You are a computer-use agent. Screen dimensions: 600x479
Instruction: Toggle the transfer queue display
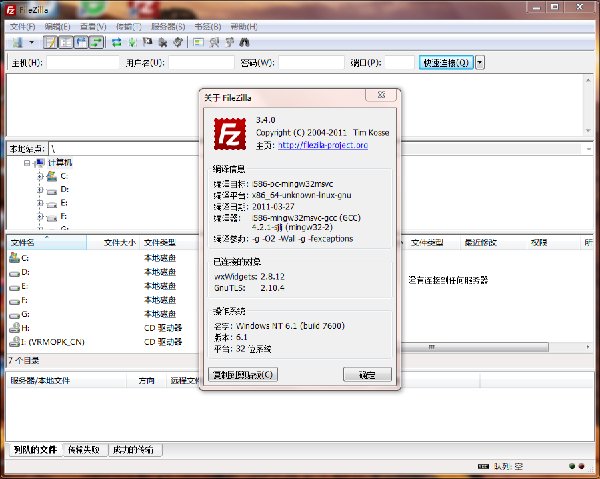click(x=96, y=42)
